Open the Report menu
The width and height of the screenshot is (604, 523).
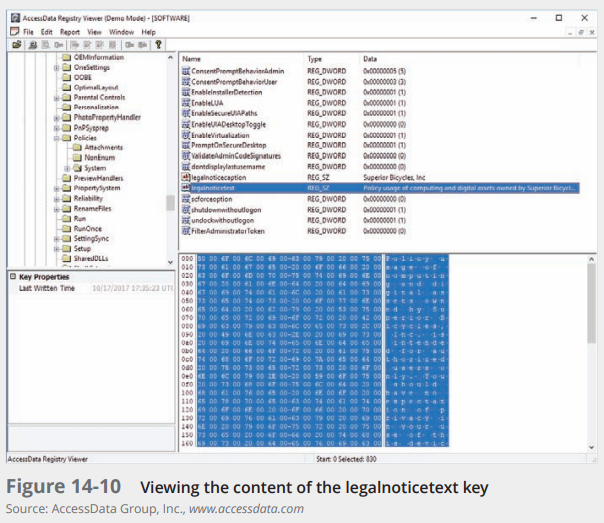(x=67, y=32)
